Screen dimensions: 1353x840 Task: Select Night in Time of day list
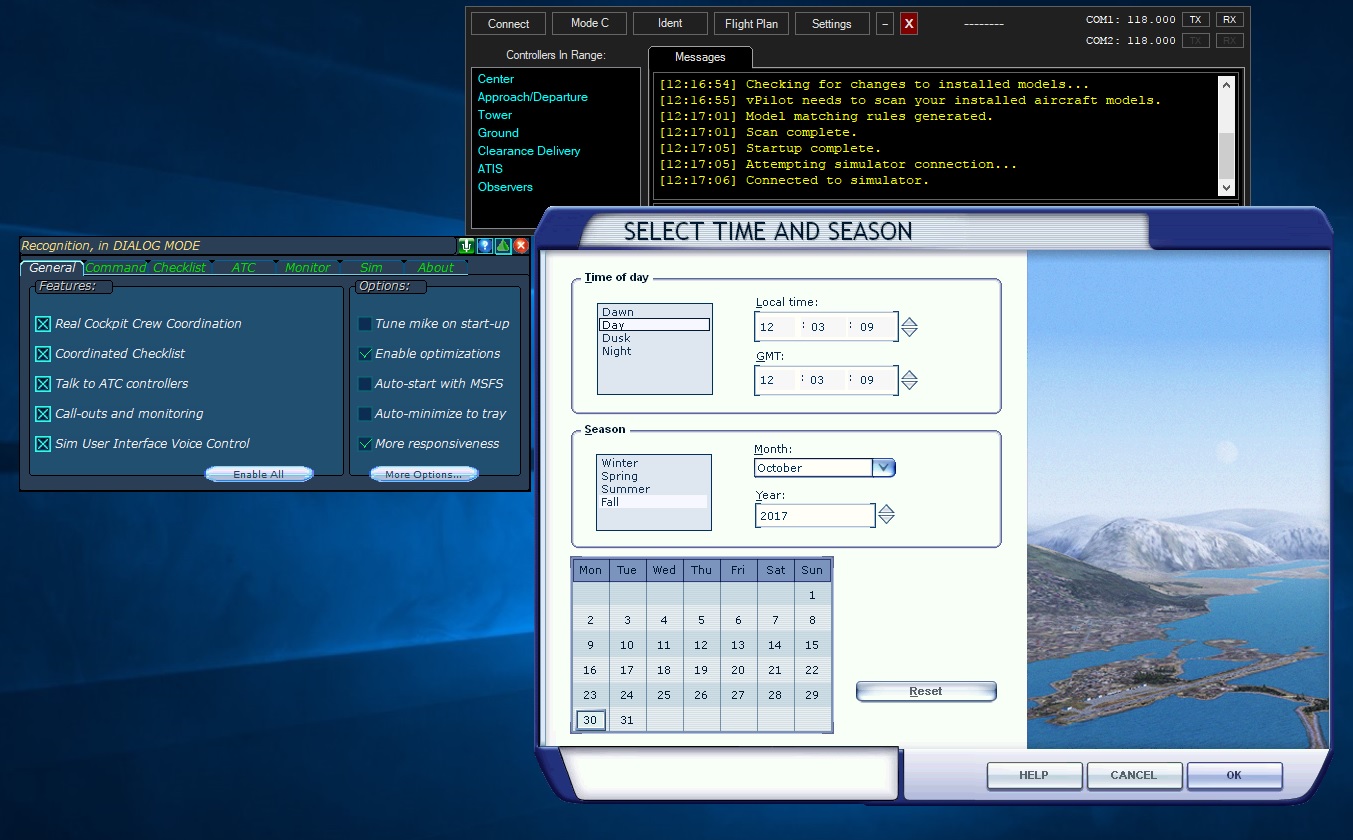pos(655,351)
